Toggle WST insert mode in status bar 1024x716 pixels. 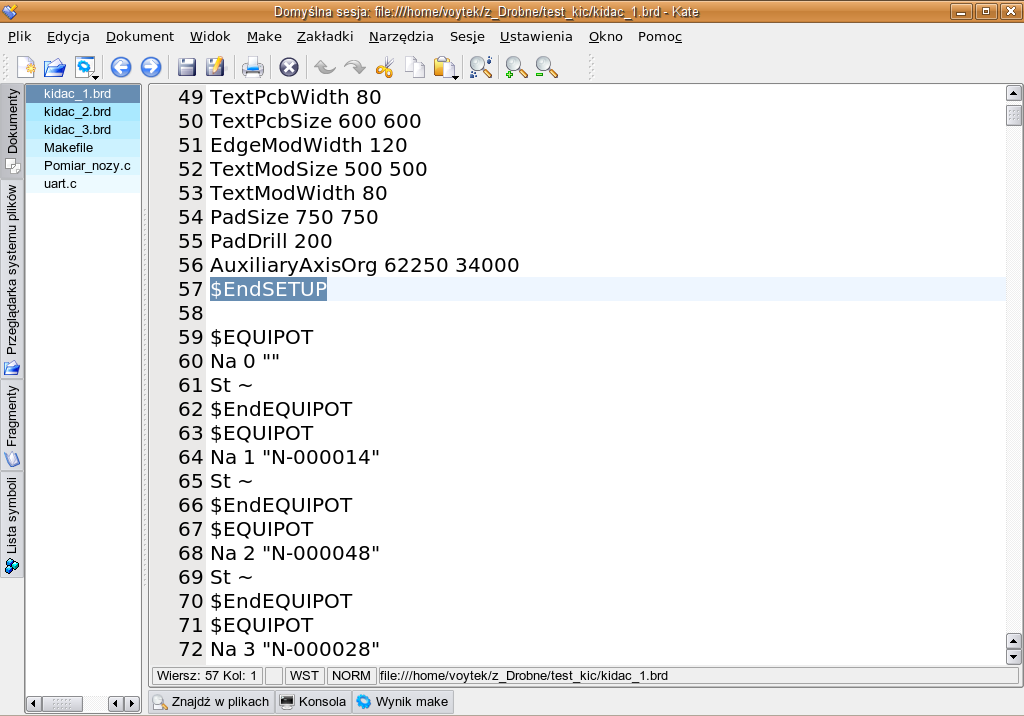(304, 675)
